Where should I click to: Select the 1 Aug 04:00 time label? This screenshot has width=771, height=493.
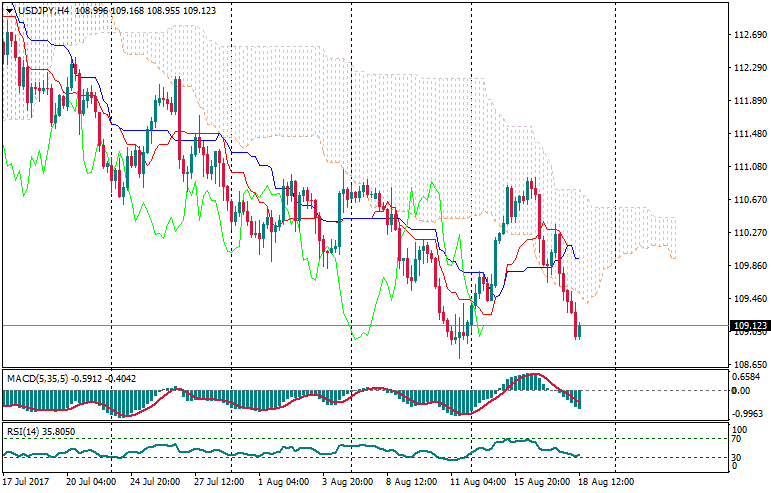(x=284, y=481)
